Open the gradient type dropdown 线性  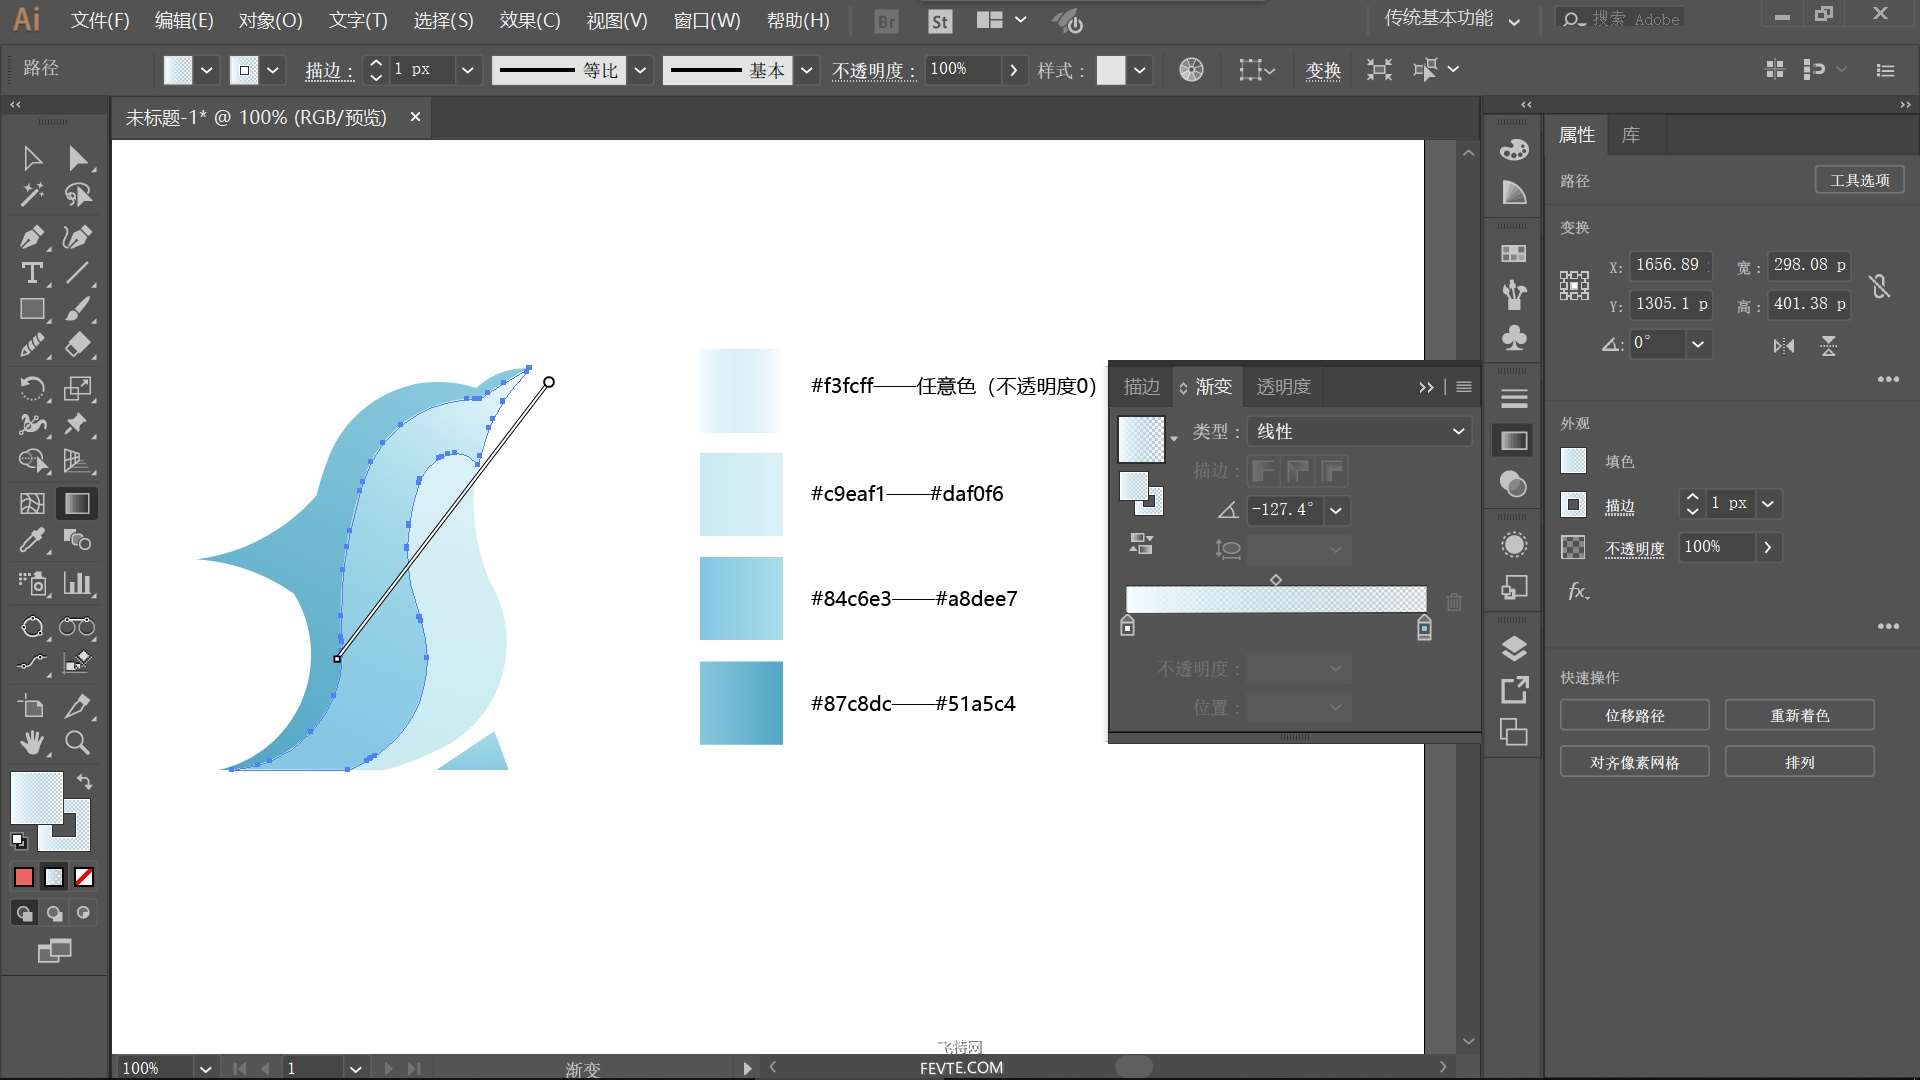coord(1359,431)
